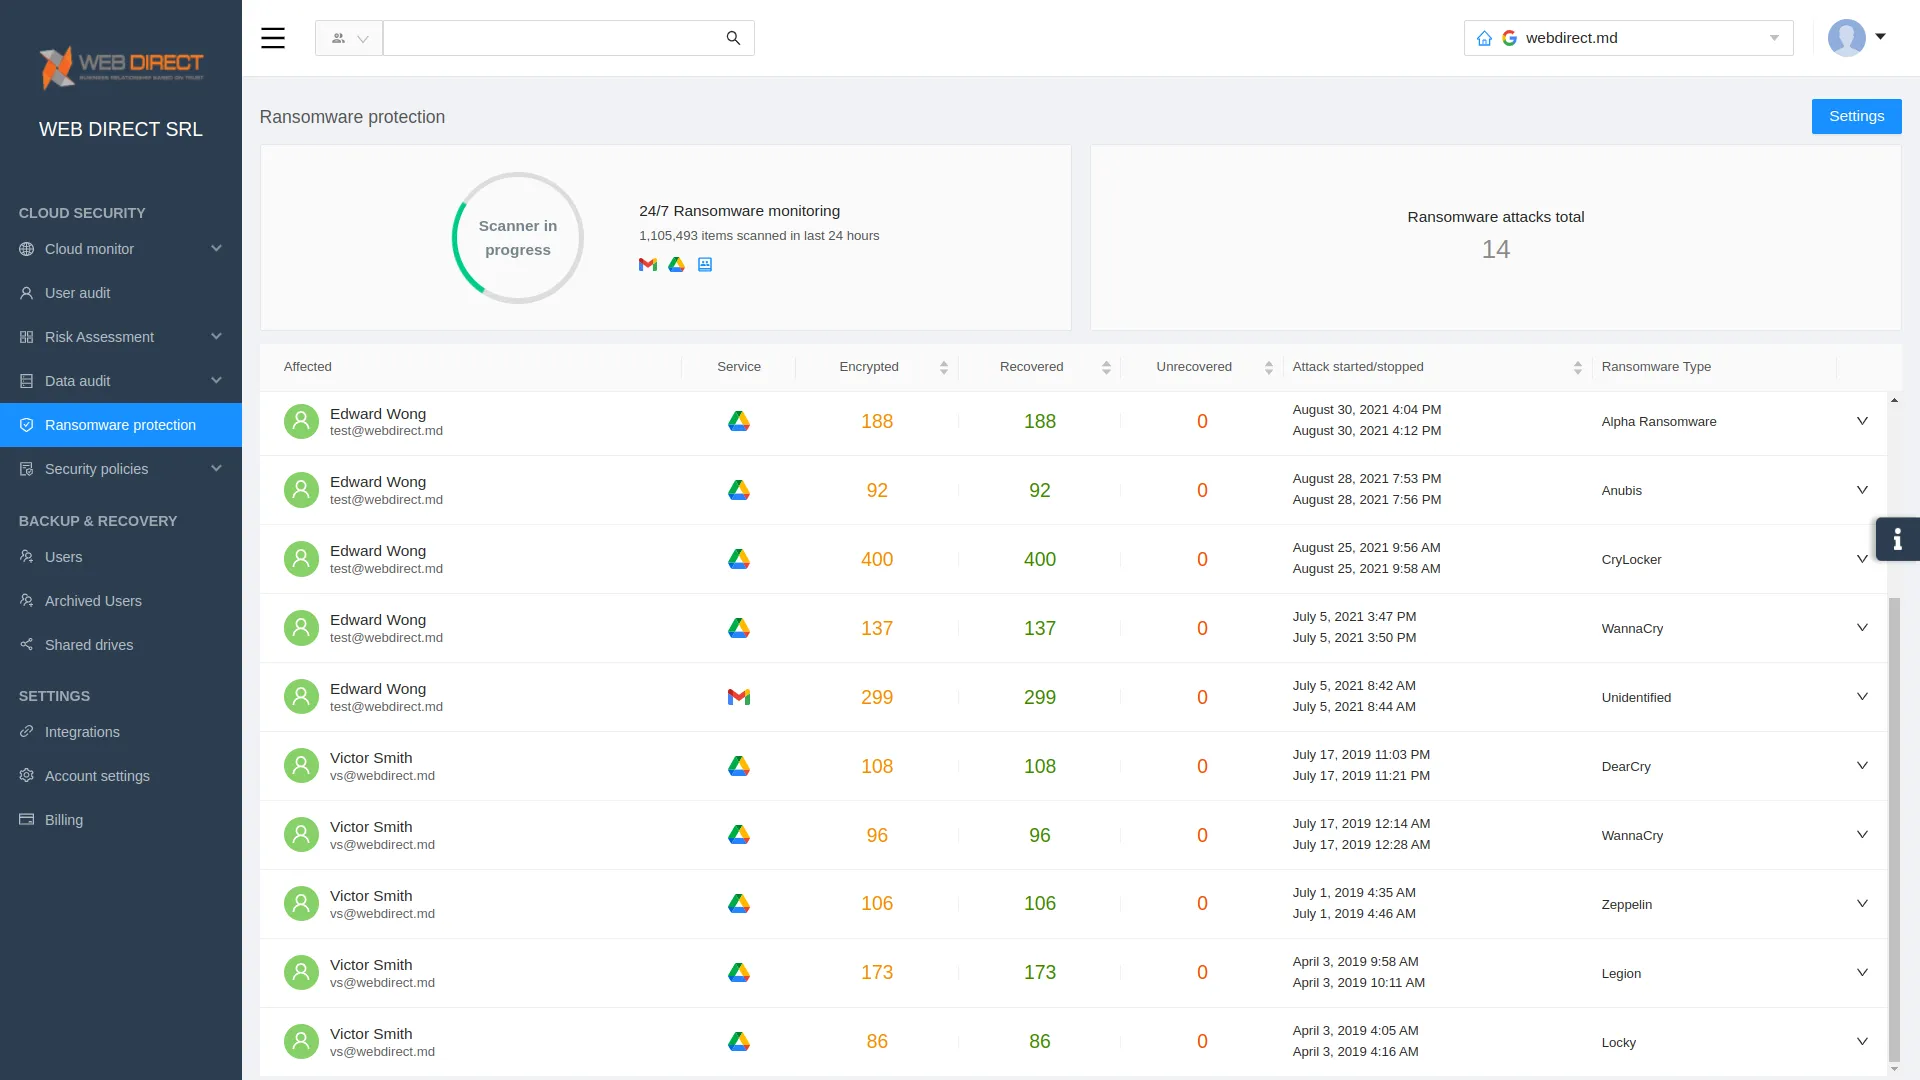
Task: Click the search magnifier icon
Action: [733, 38]
